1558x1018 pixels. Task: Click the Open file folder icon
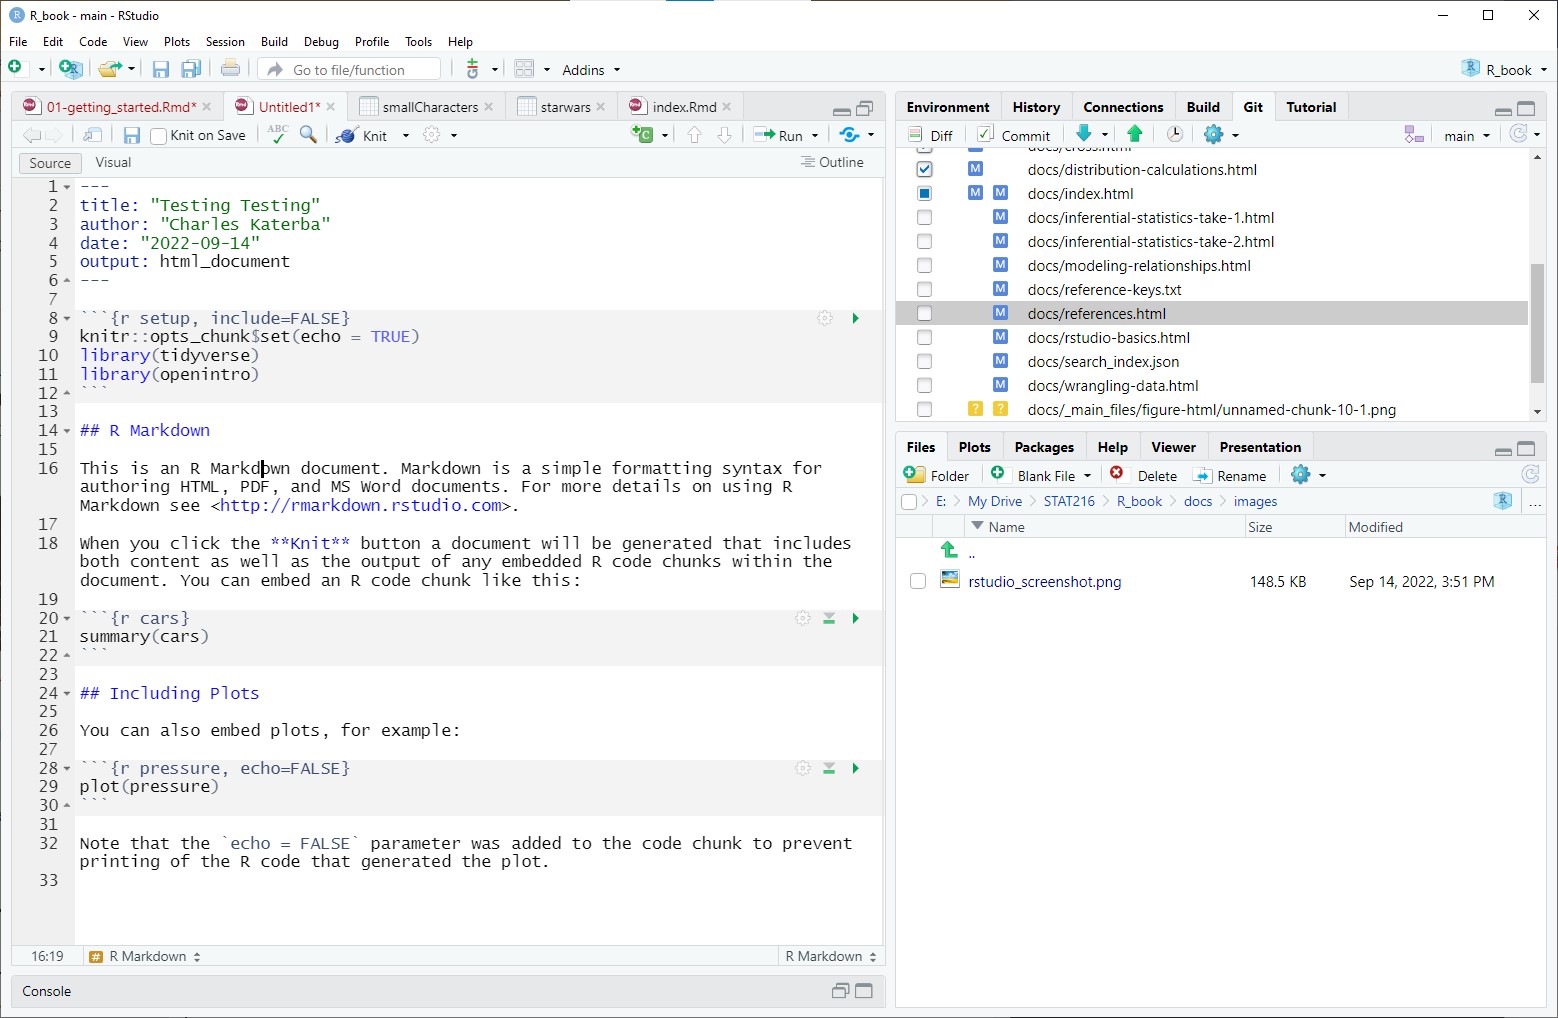[x=110, y=69]
